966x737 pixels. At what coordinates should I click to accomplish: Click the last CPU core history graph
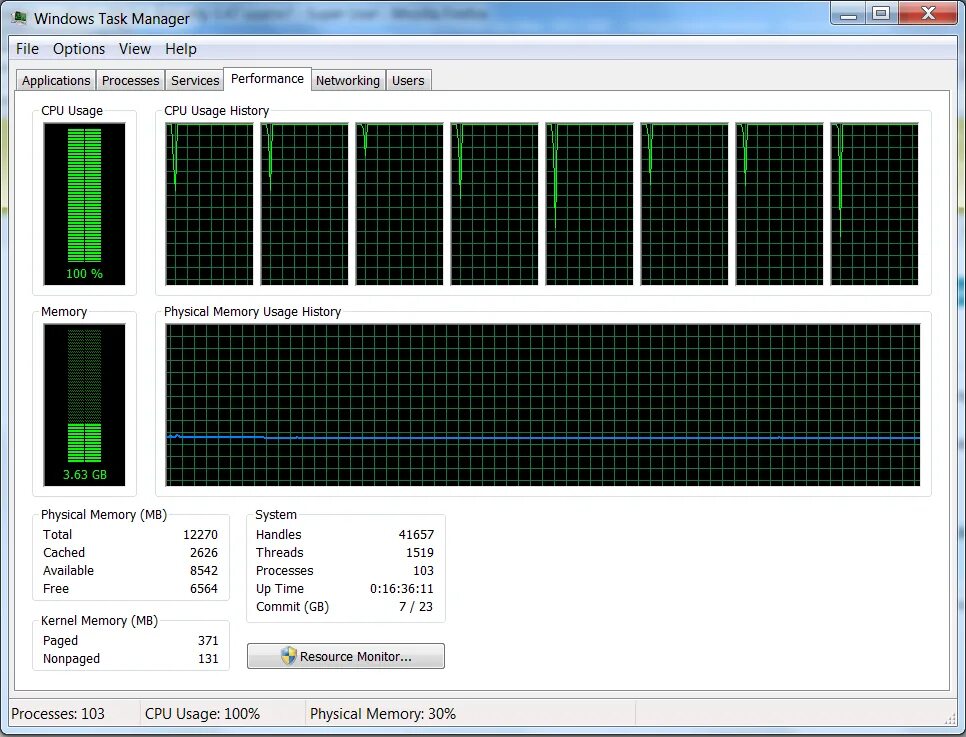tap(874, 204)
